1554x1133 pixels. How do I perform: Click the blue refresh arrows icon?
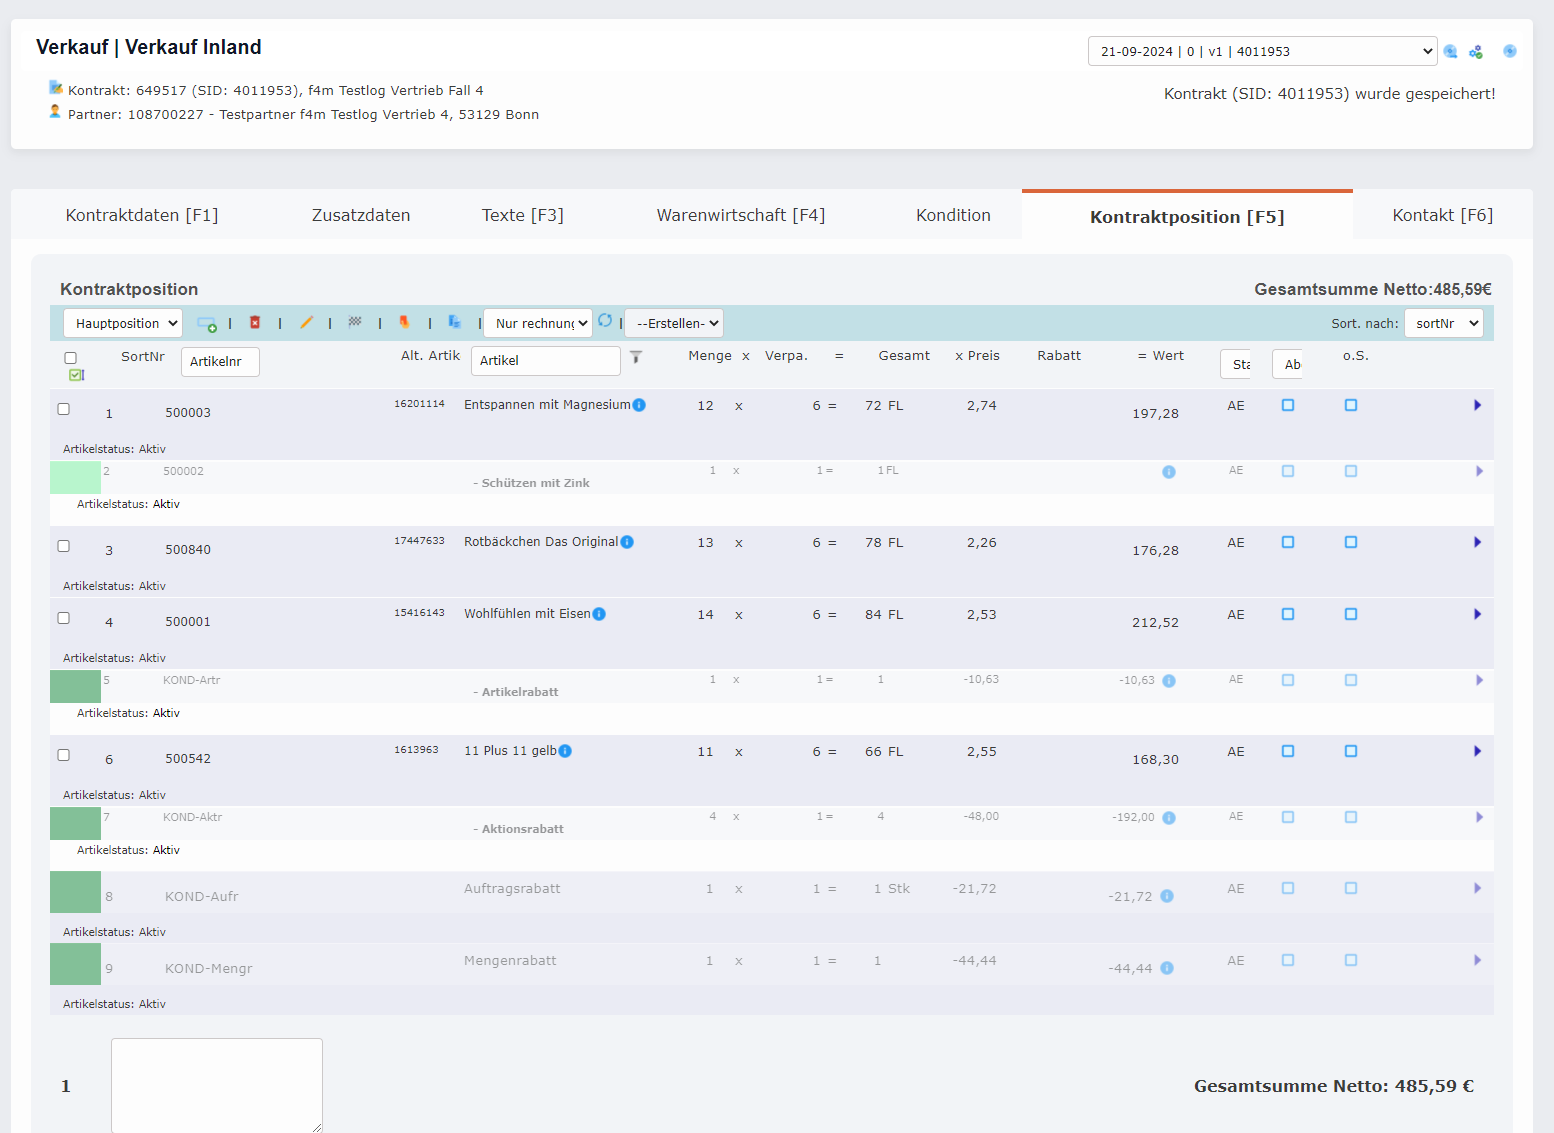click(605, 321)
